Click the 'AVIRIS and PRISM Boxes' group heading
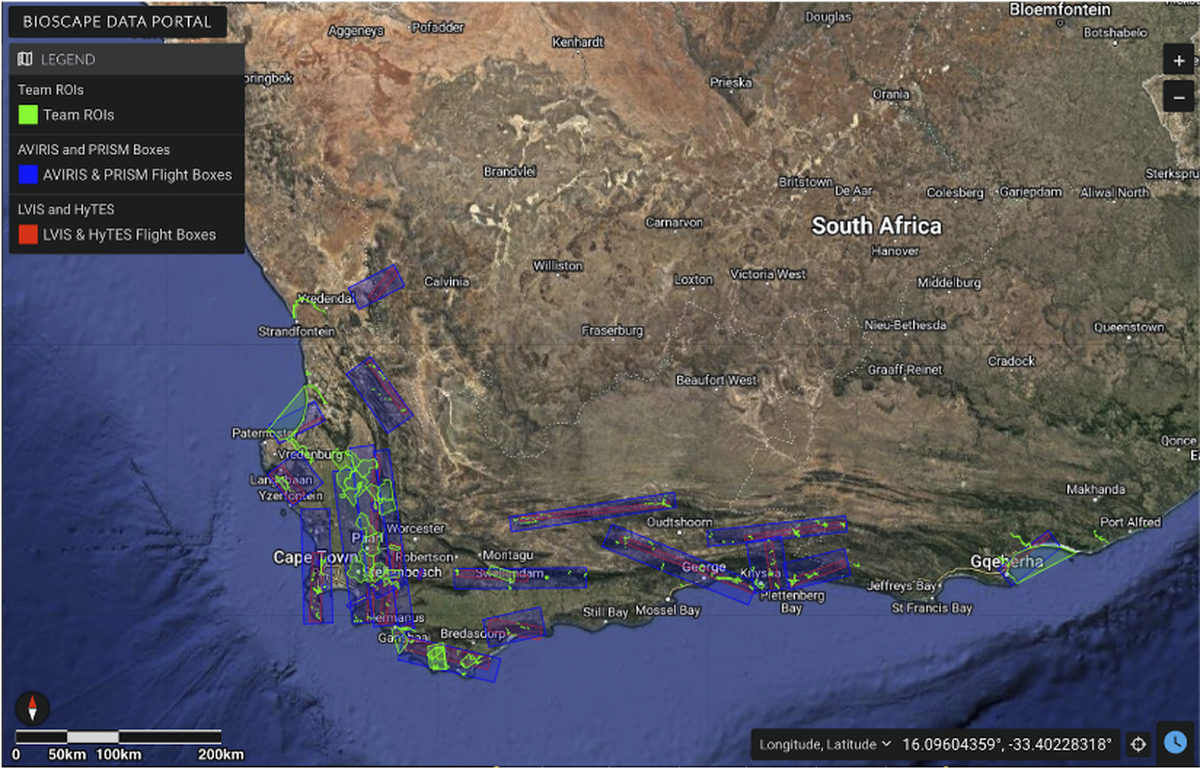 (94, 150)
